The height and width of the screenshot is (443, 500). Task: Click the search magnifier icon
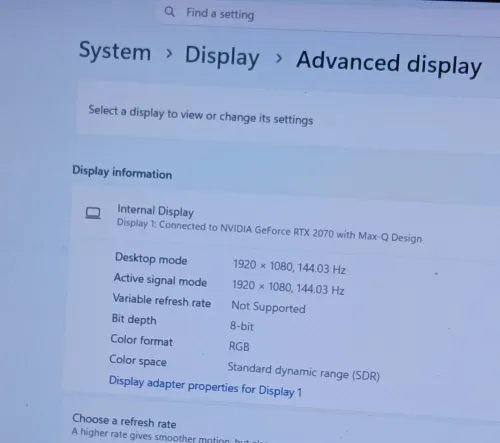[x=170, y=12]
